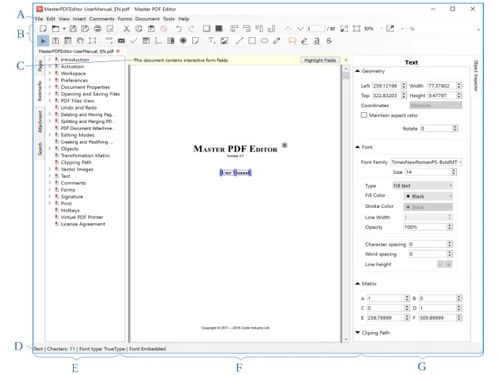Expand the Preferences bookmark

pos(49,80)
